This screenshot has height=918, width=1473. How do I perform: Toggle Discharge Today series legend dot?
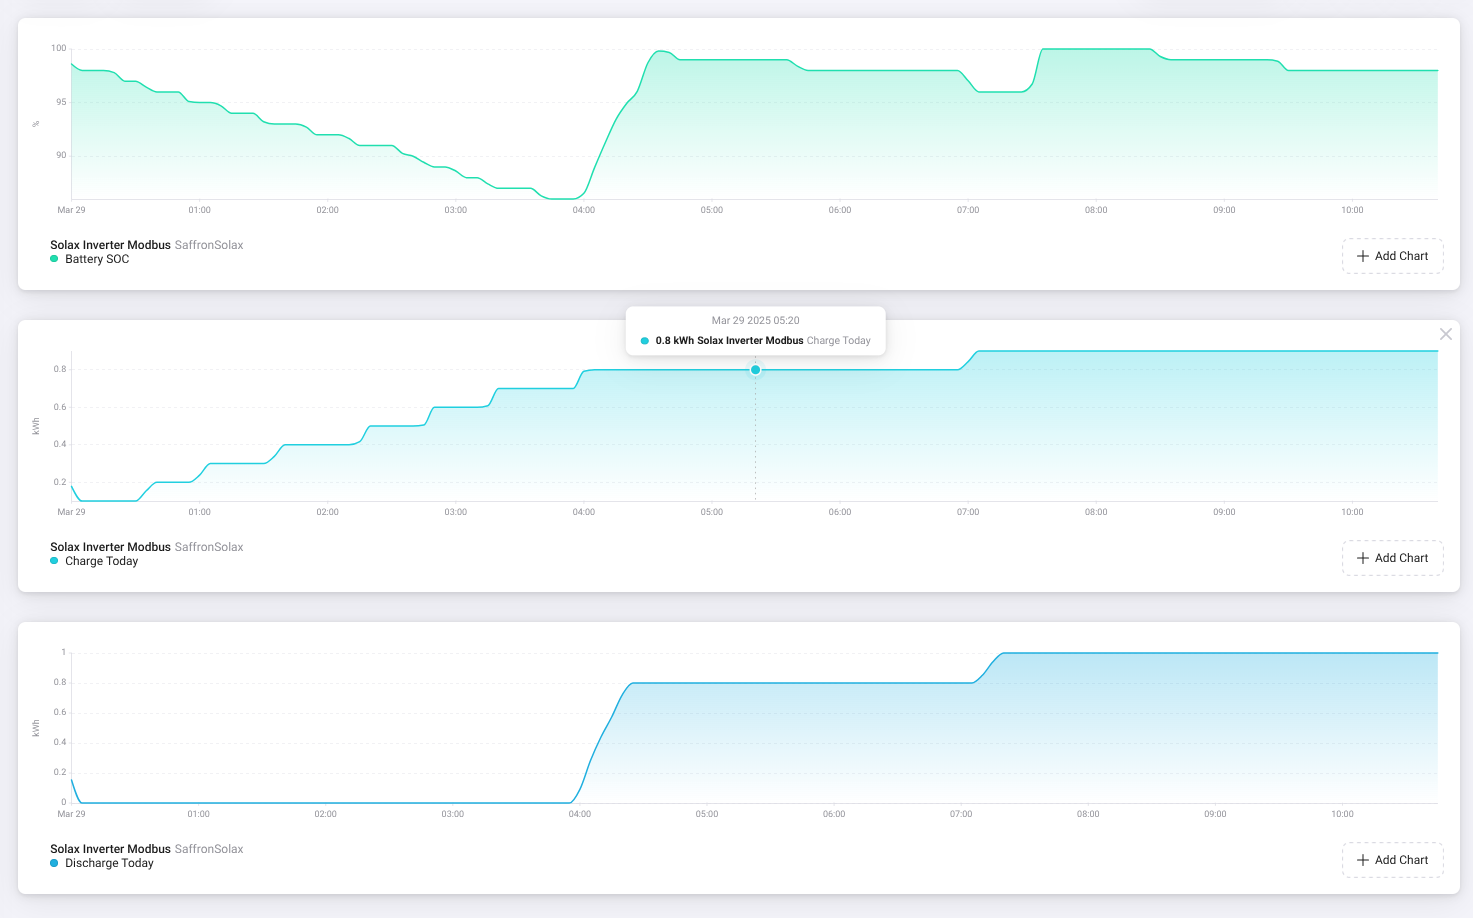point(54,863)
